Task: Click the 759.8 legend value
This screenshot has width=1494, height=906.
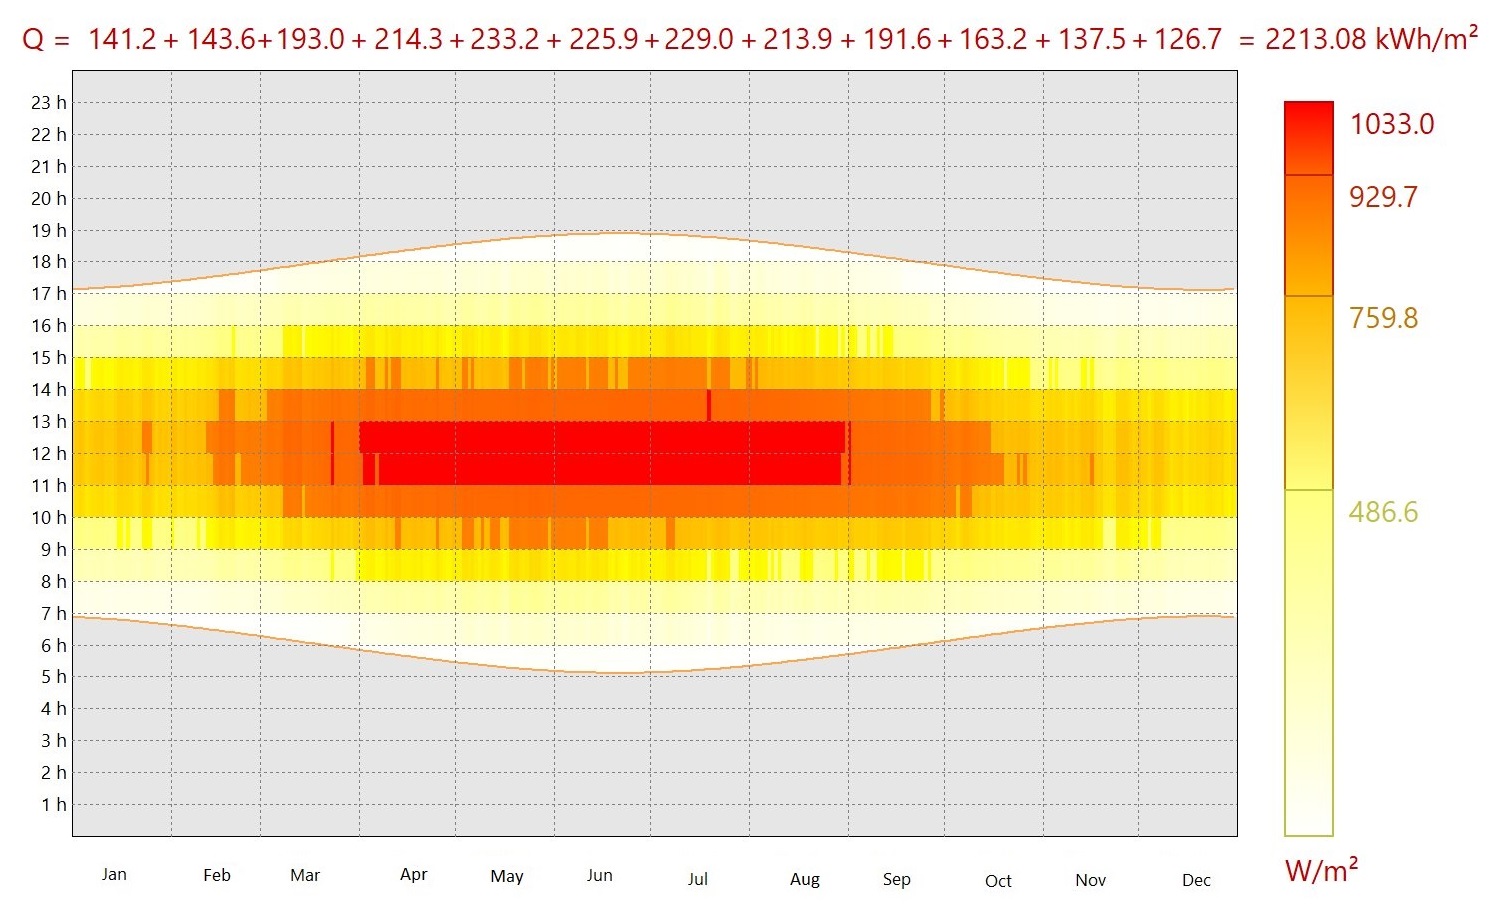Action: click(1384, 318)
